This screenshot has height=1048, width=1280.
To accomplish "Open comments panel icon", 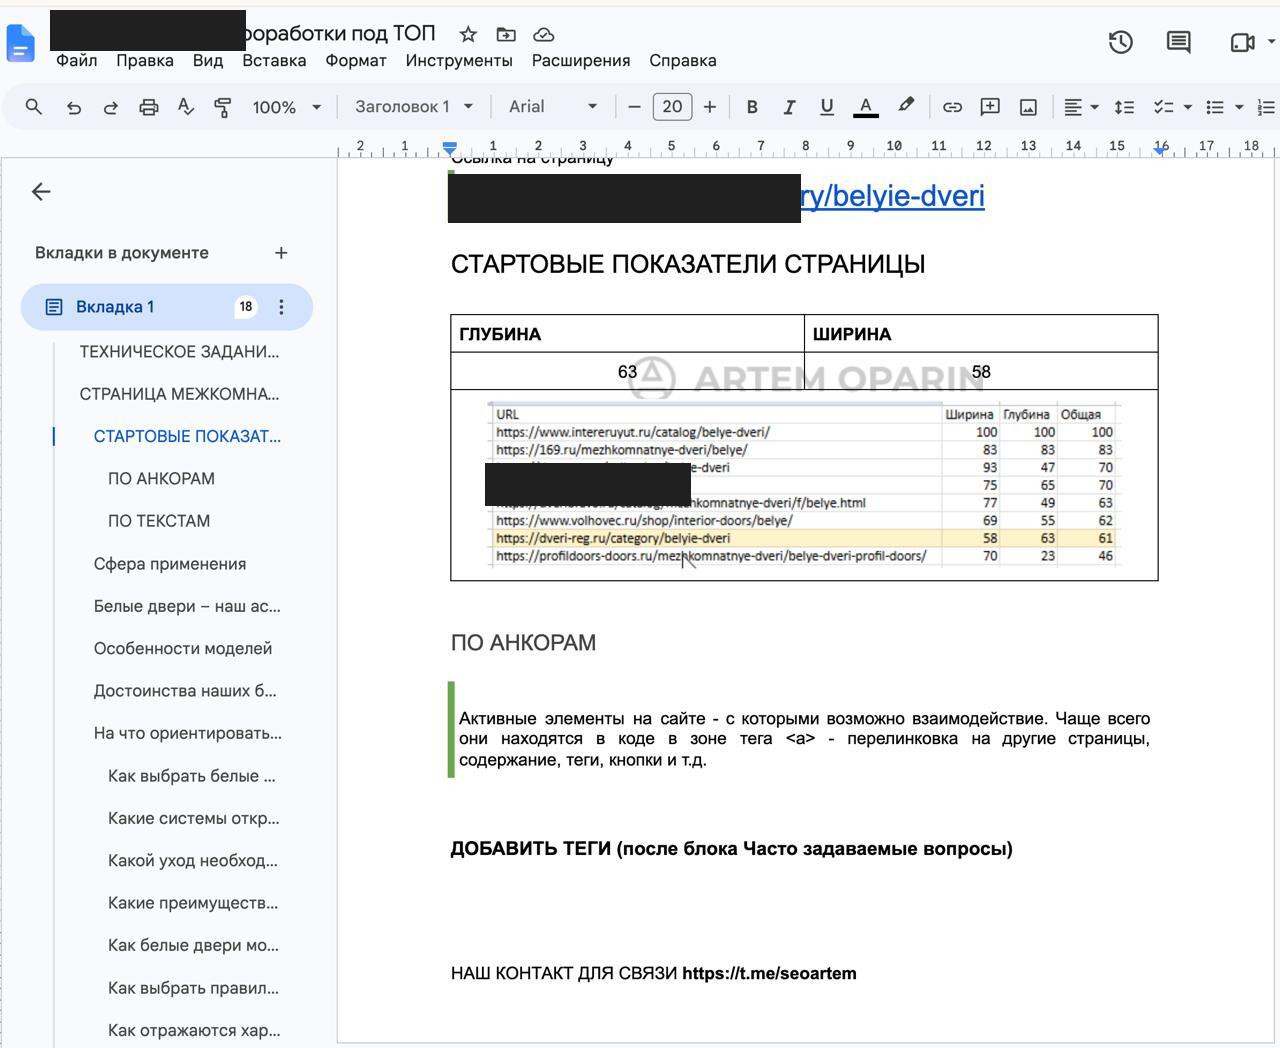I will [x=1178, y=42].
